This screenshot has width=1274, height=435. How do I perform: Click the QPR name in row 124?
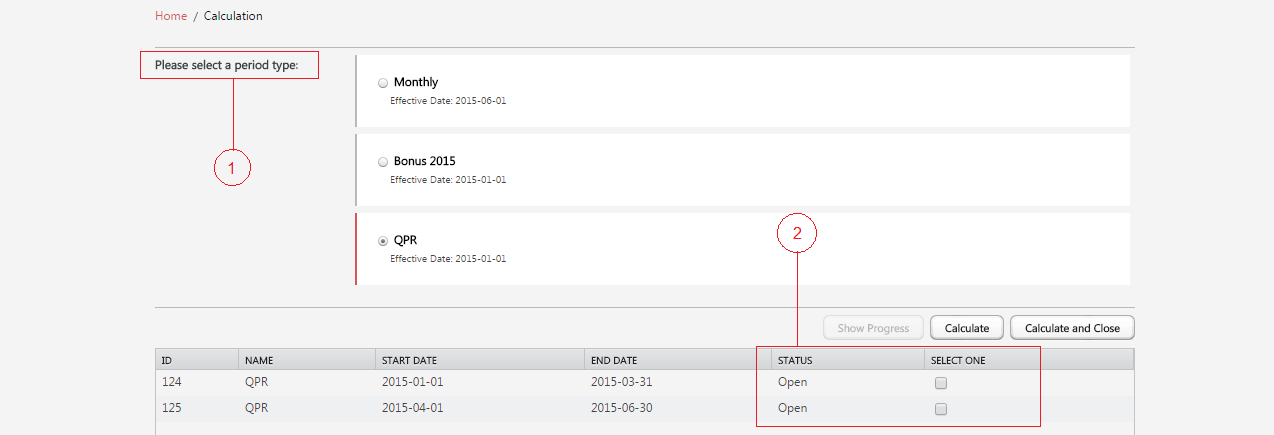(x=256, y=382)
